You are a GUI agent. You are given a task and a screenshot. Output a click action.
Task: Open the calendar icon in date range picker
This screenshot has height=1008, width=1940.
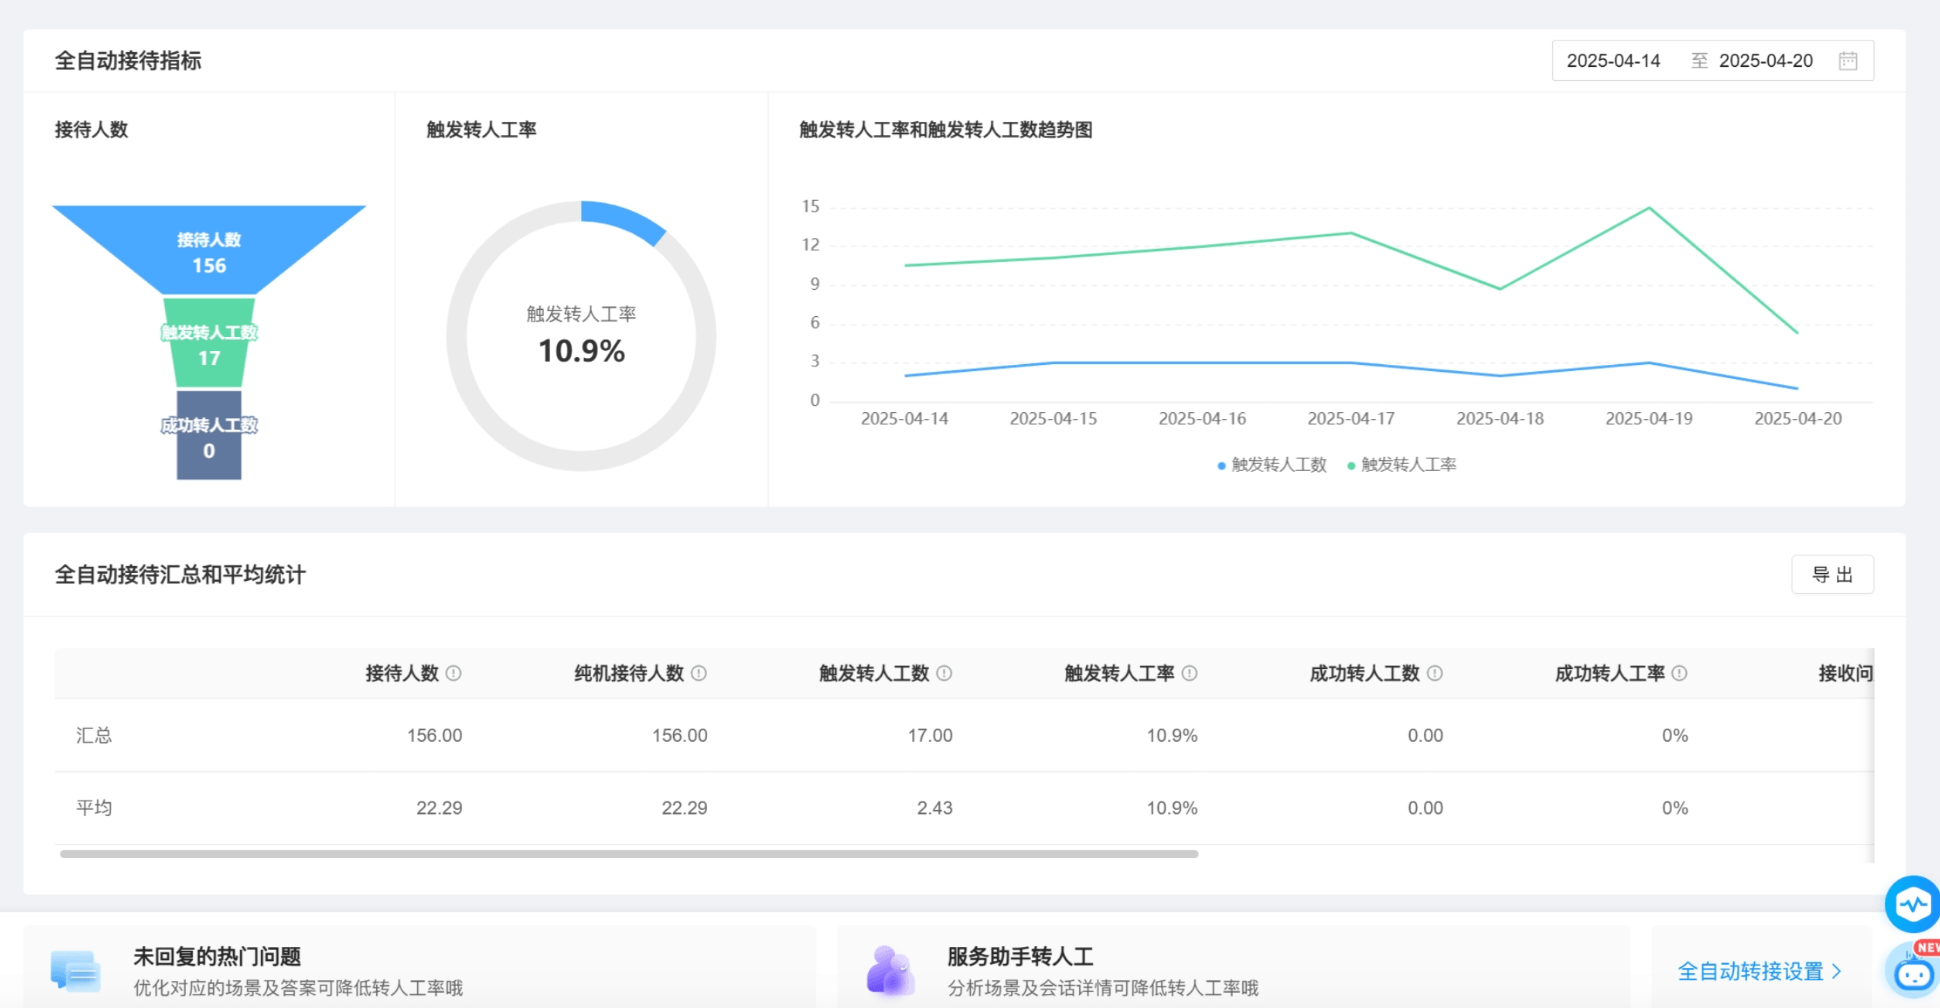1848,61
